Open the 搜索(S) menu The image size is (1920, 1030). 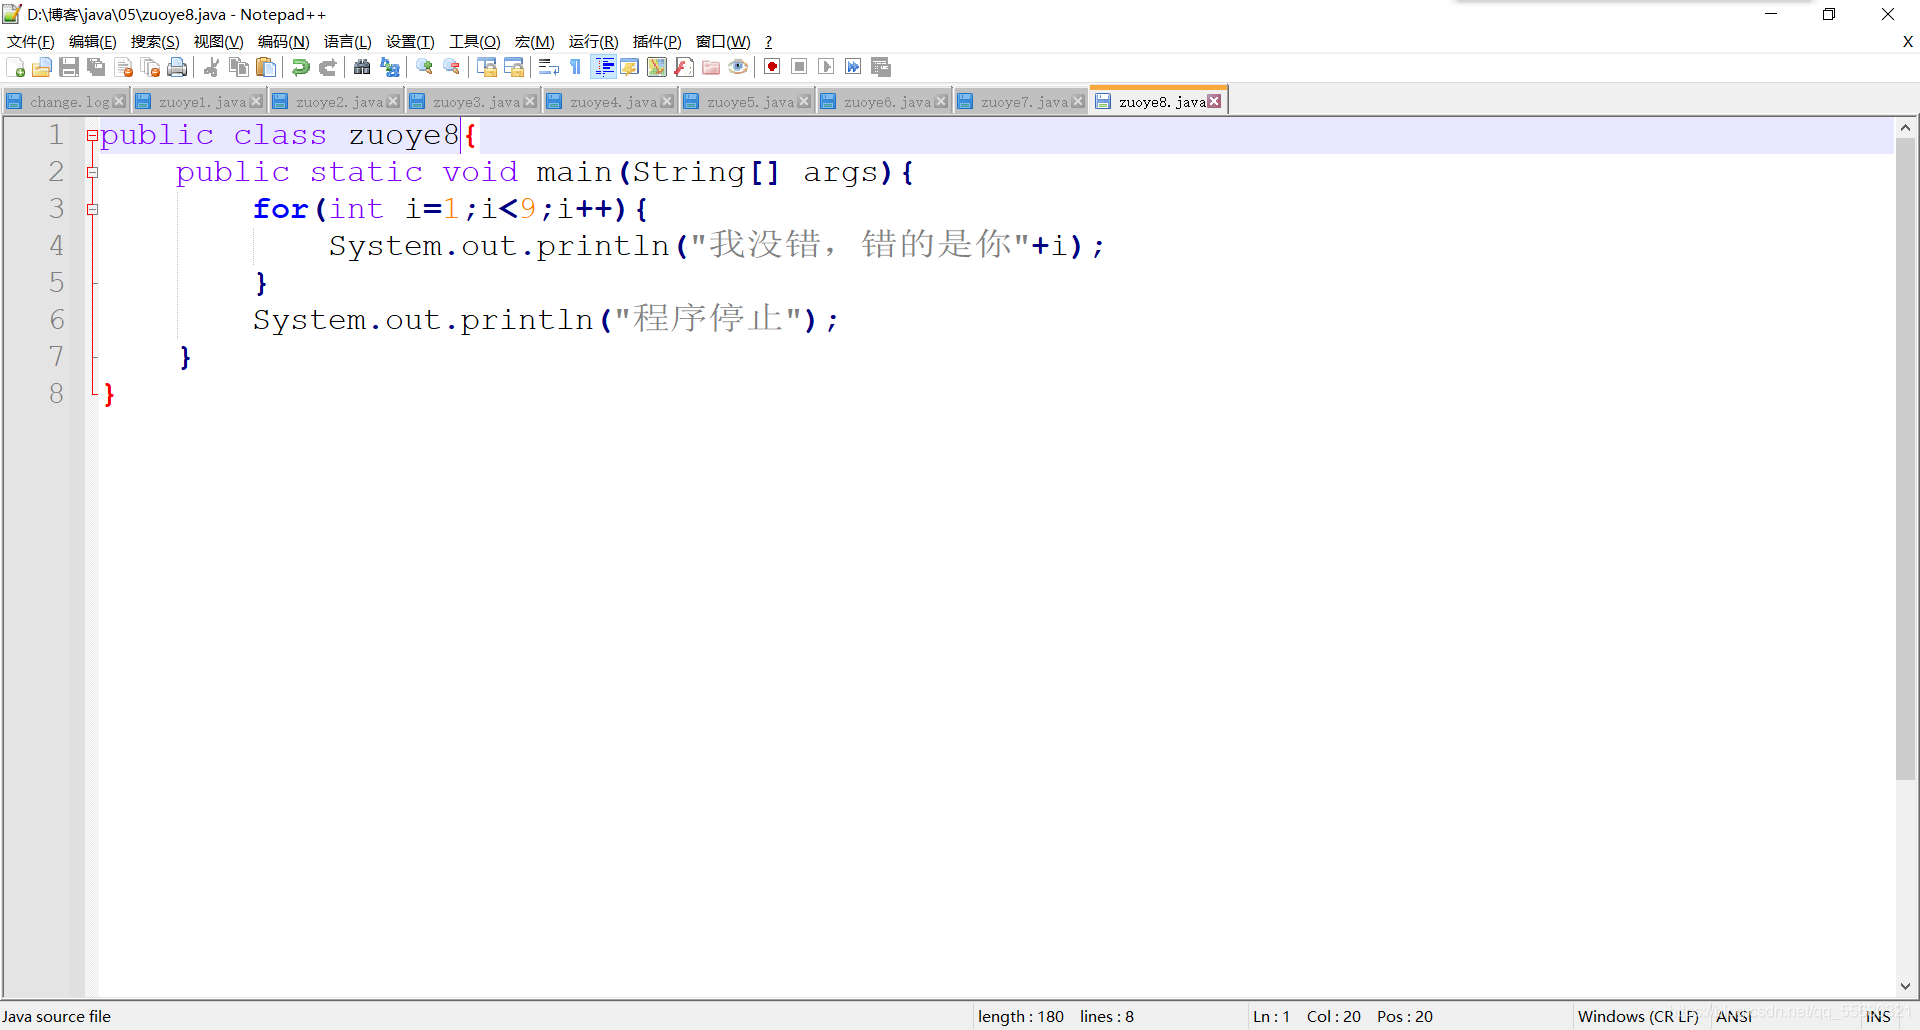click(x=155, y=41)
